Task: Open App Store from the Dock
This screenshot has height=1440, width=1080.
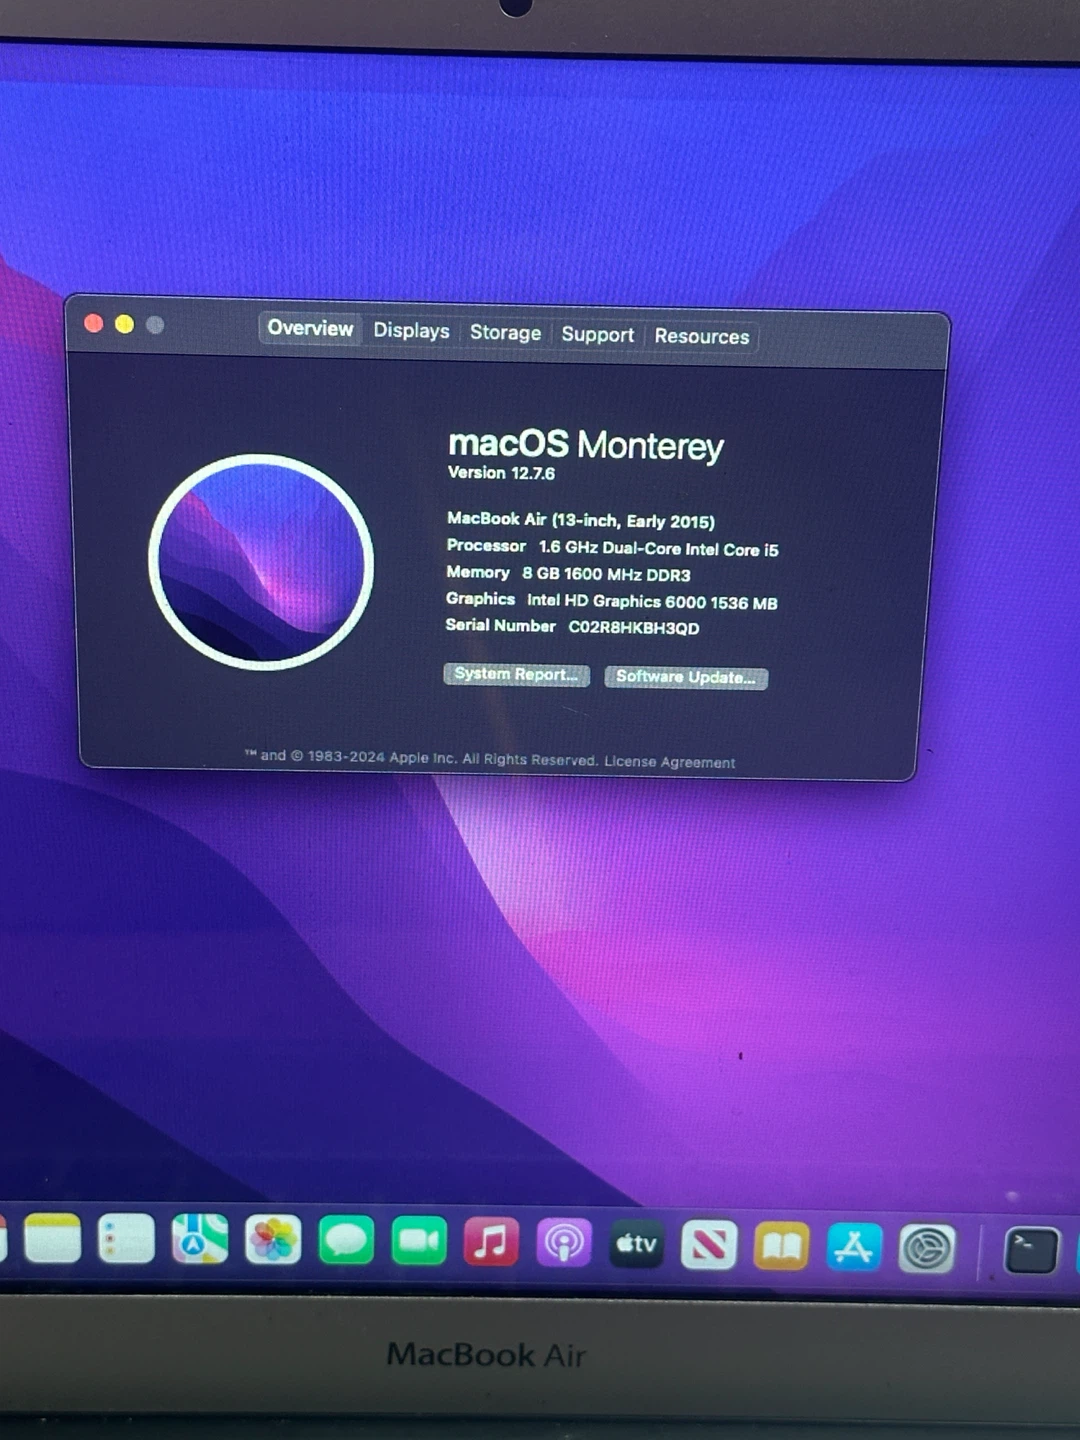Action: pos(854,1247)
